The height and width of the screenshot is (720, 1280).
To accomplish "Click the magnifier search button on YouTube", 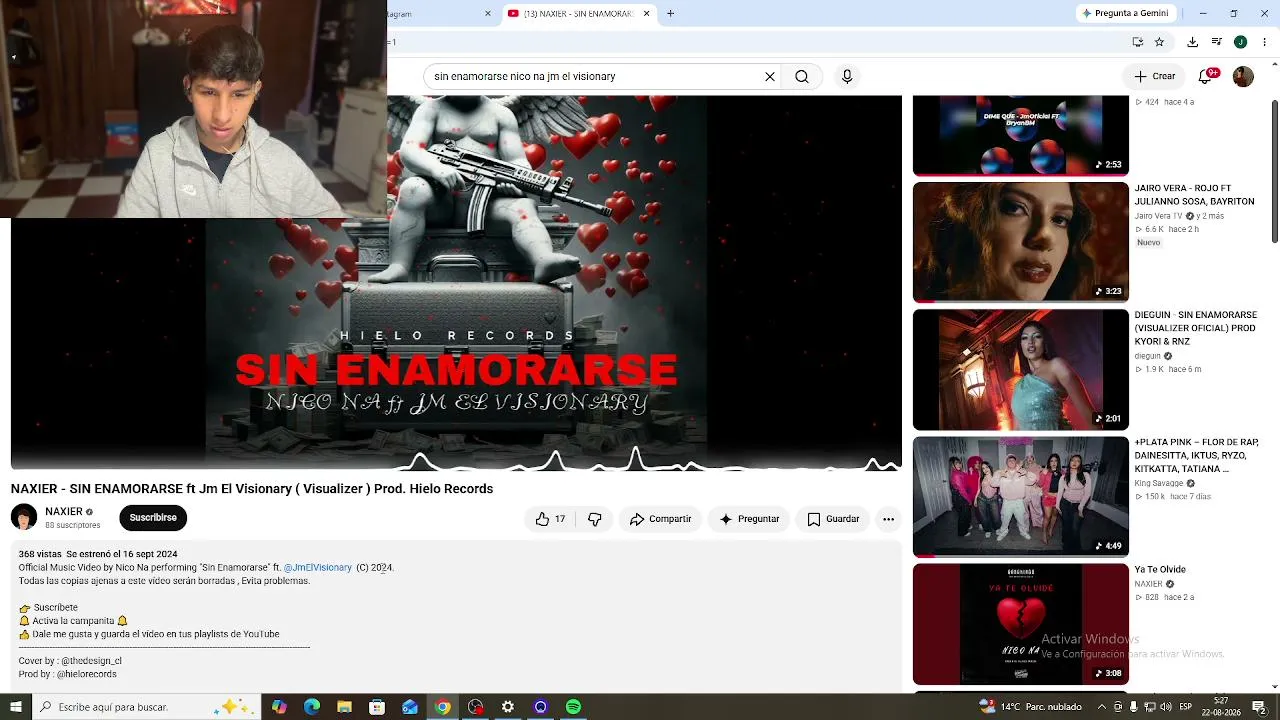I will [x=802, y=76].
